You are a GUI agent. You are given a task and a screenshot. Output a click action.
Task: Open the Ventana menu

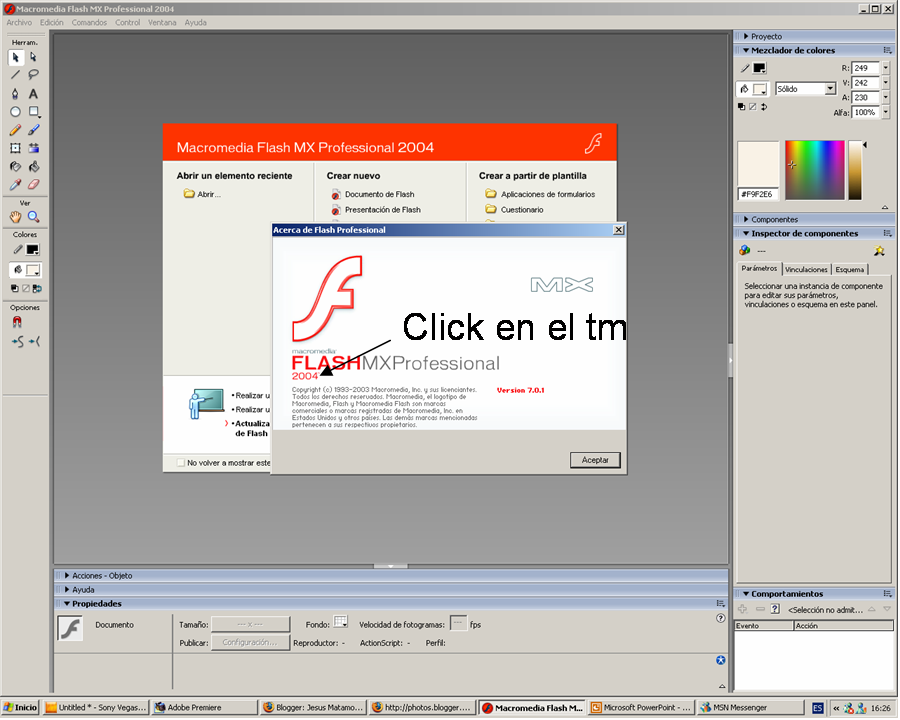pyautogui.click(x=162, y=23)
